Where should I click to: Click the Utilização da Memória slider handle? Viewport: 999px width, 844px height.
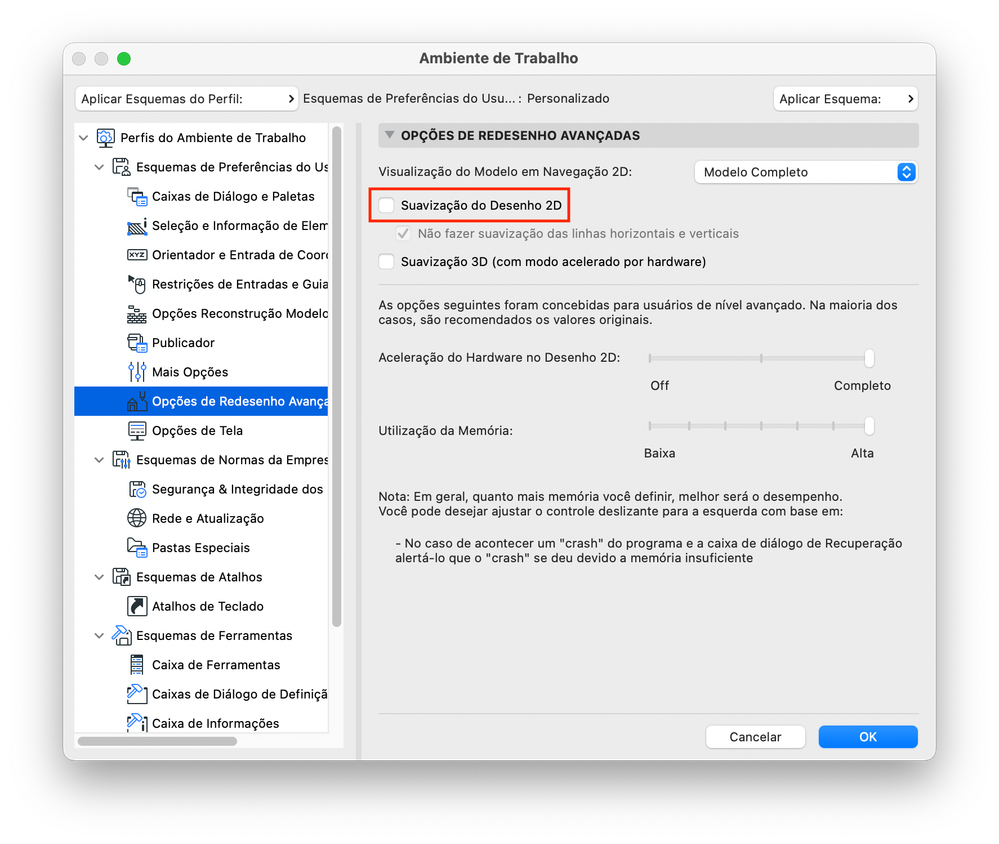(869, 426)
